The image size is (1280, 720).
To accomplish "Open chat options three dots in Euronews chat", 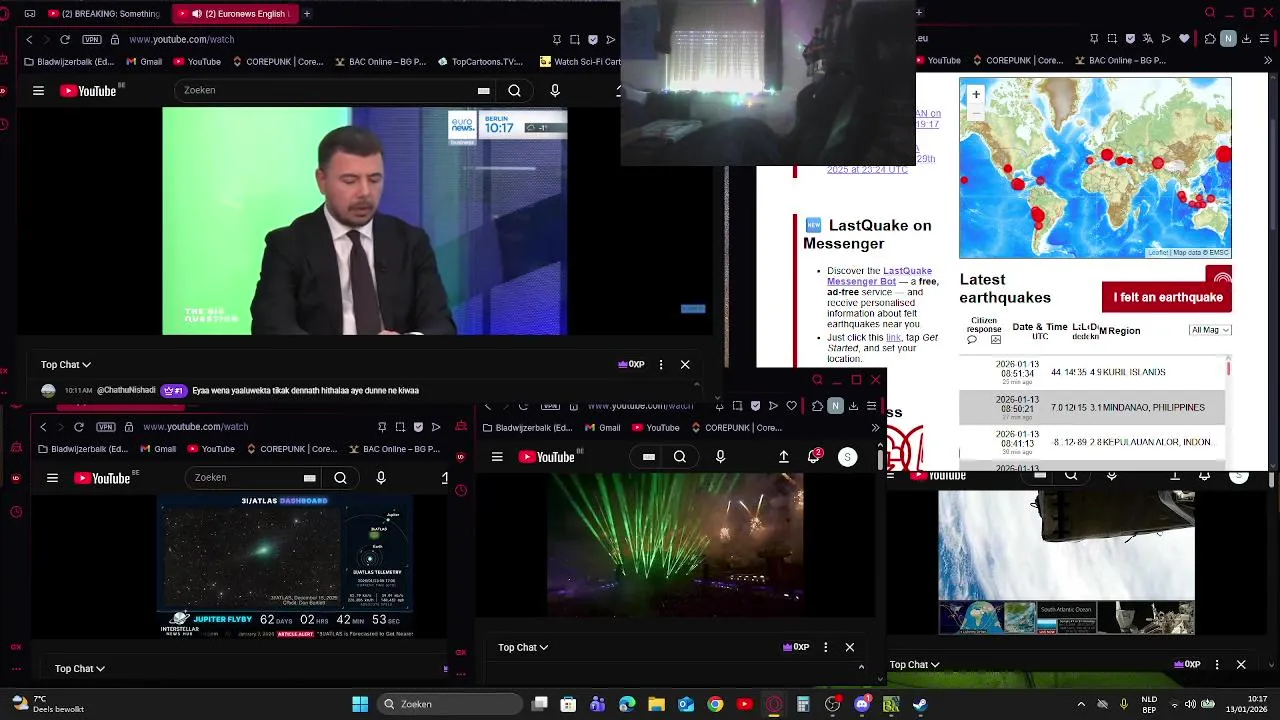I will pyautogui.click(x=661, y=365).
